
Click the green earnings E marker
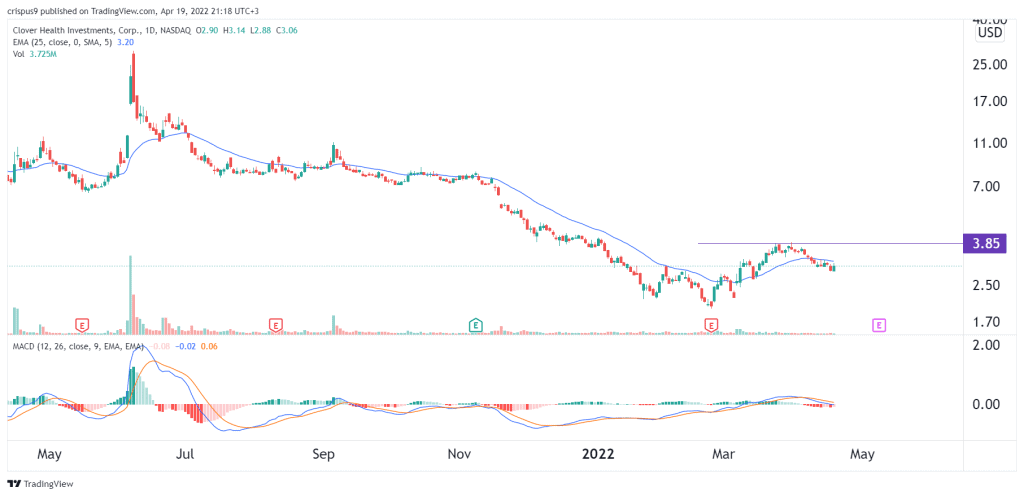click(x=477, y=324)
